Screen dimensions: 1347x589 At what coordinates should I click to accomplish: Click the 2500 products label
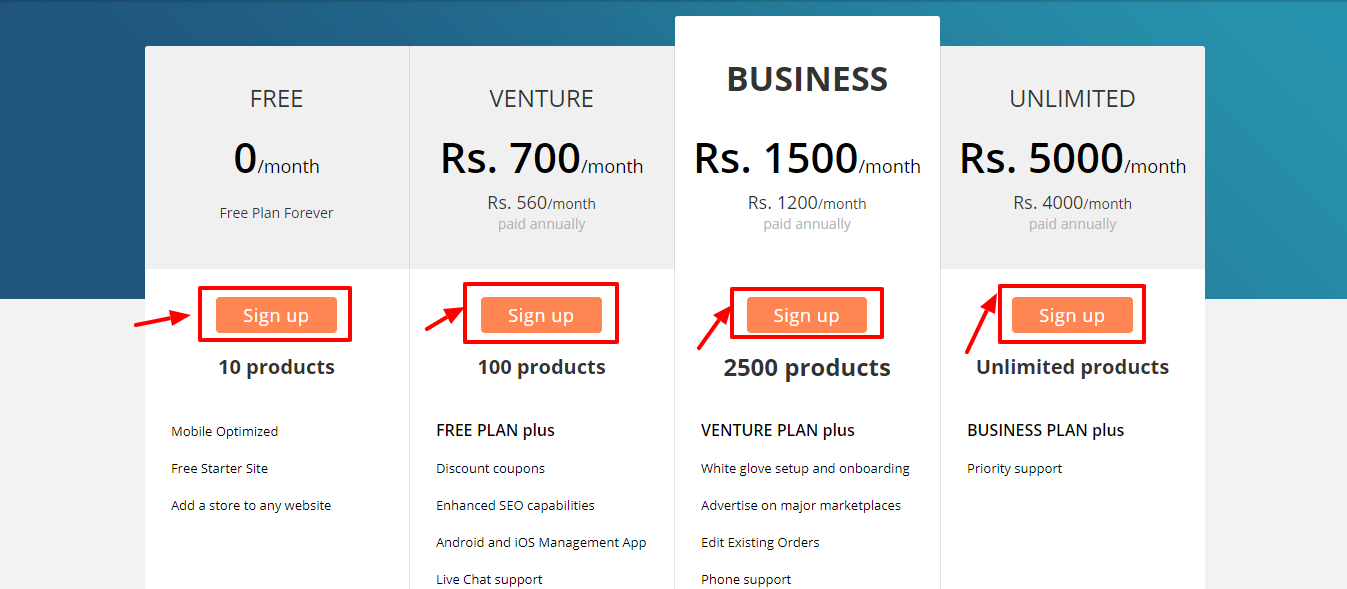point(806,367)
